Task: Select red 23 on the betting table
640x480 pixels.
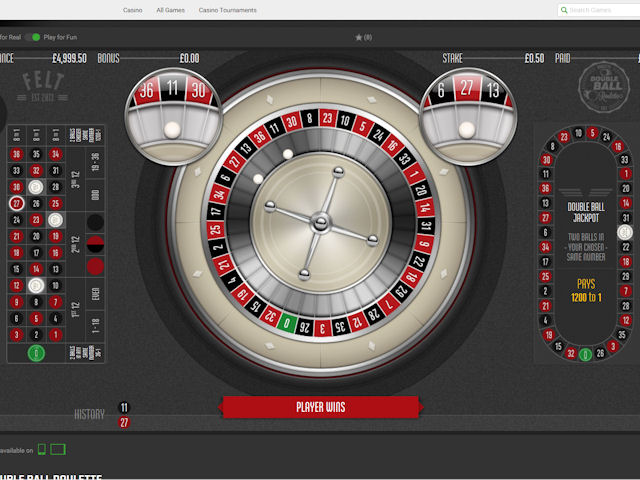Action: (x=36, y=220)
